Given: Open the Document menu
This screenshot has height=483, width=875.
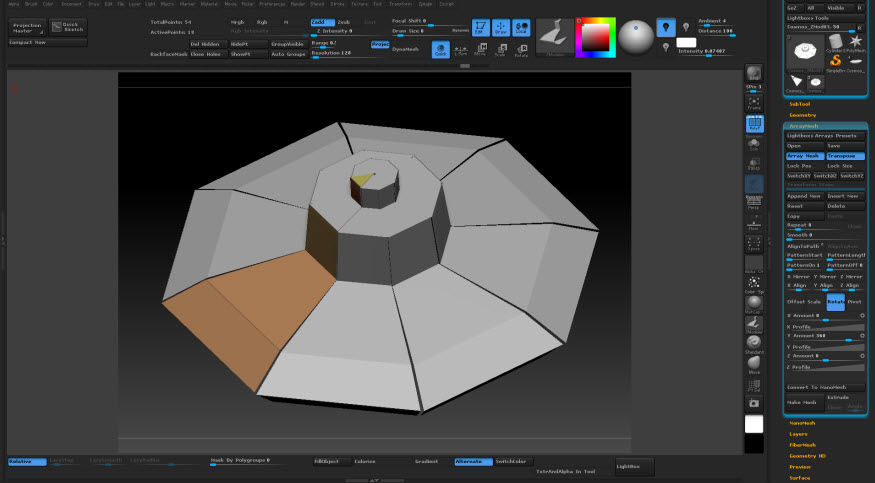Looking at the screenshot, I should point(71,4).
